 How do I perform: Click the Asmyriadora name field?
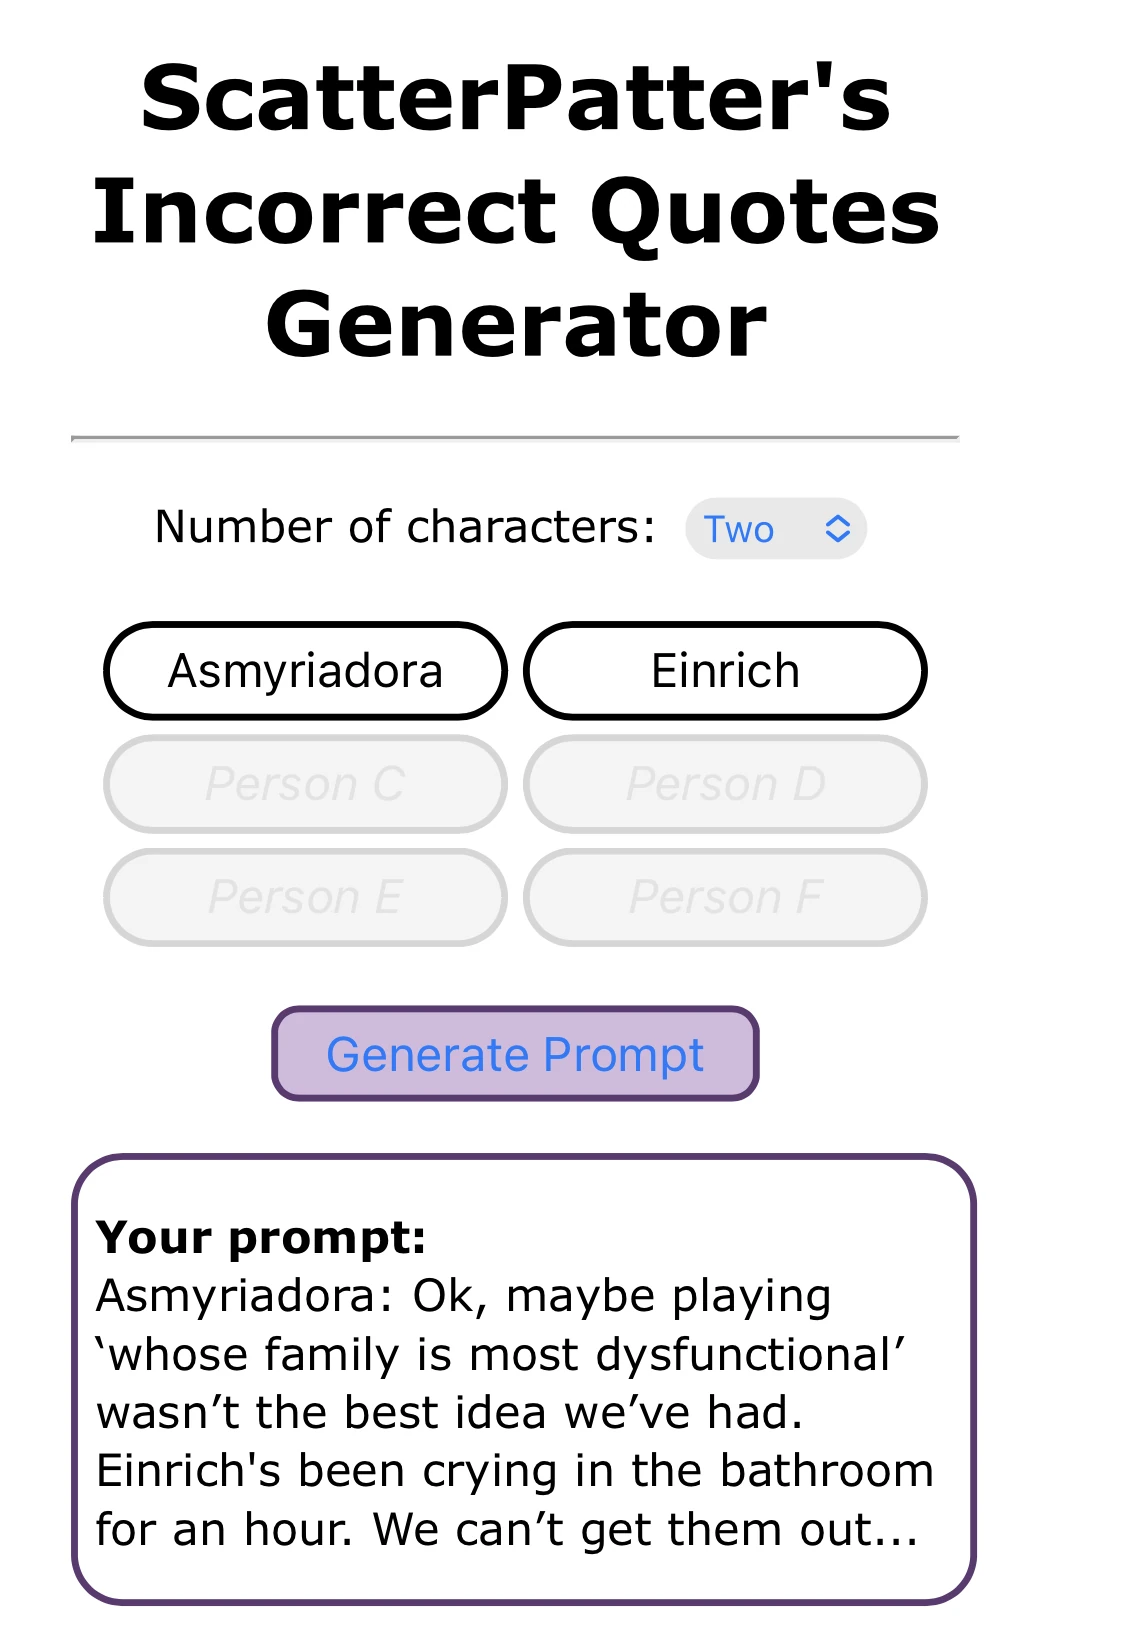(305, 671)
